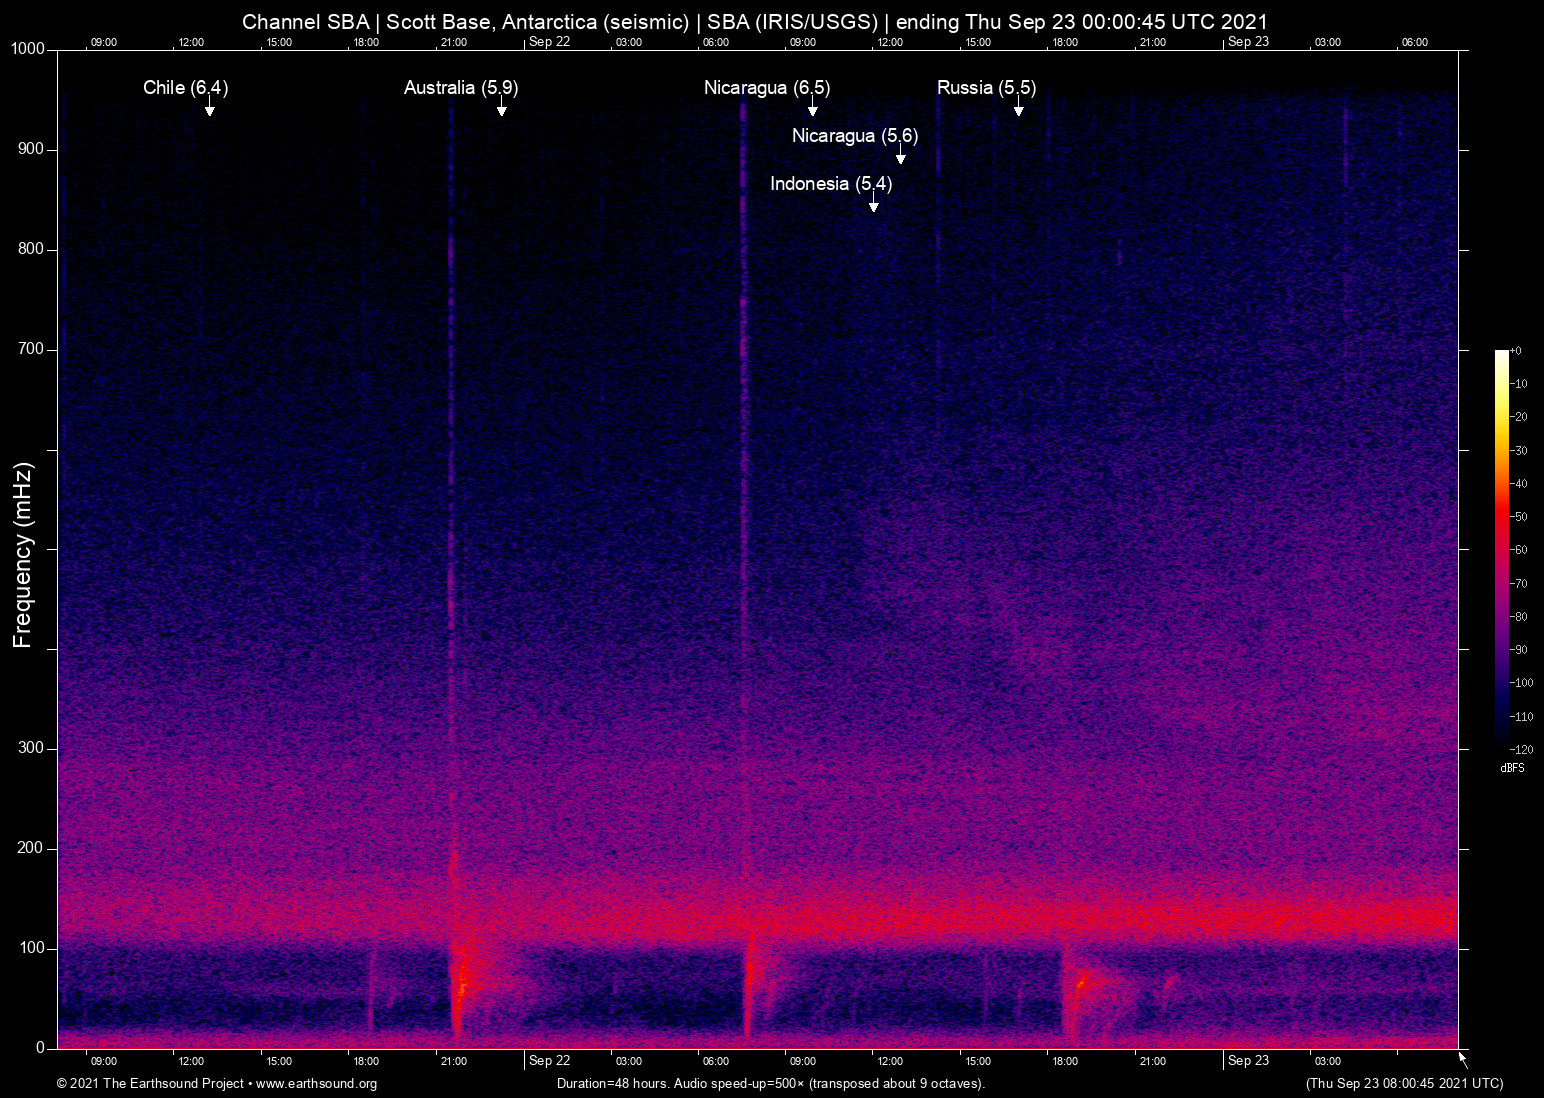Screen dimensions: 1544x1098
Task: Click the arrow marker under Chile (6.4)
Action: tap(209, 107)
